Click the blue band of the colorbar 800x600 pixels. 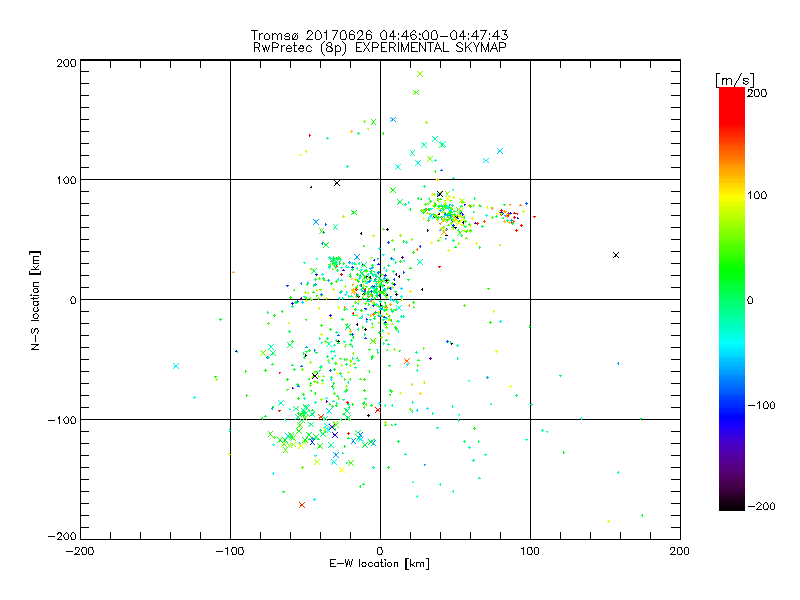732,416
